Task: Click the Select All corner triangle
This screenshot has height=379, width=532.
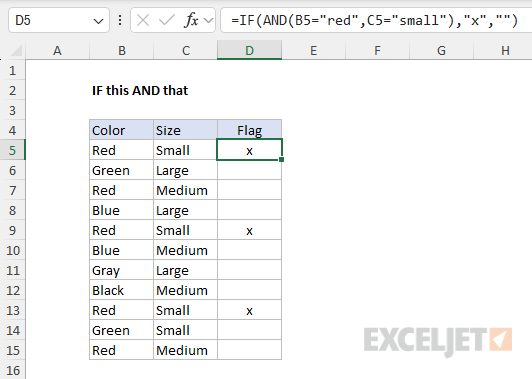Action: pos(16,50)
